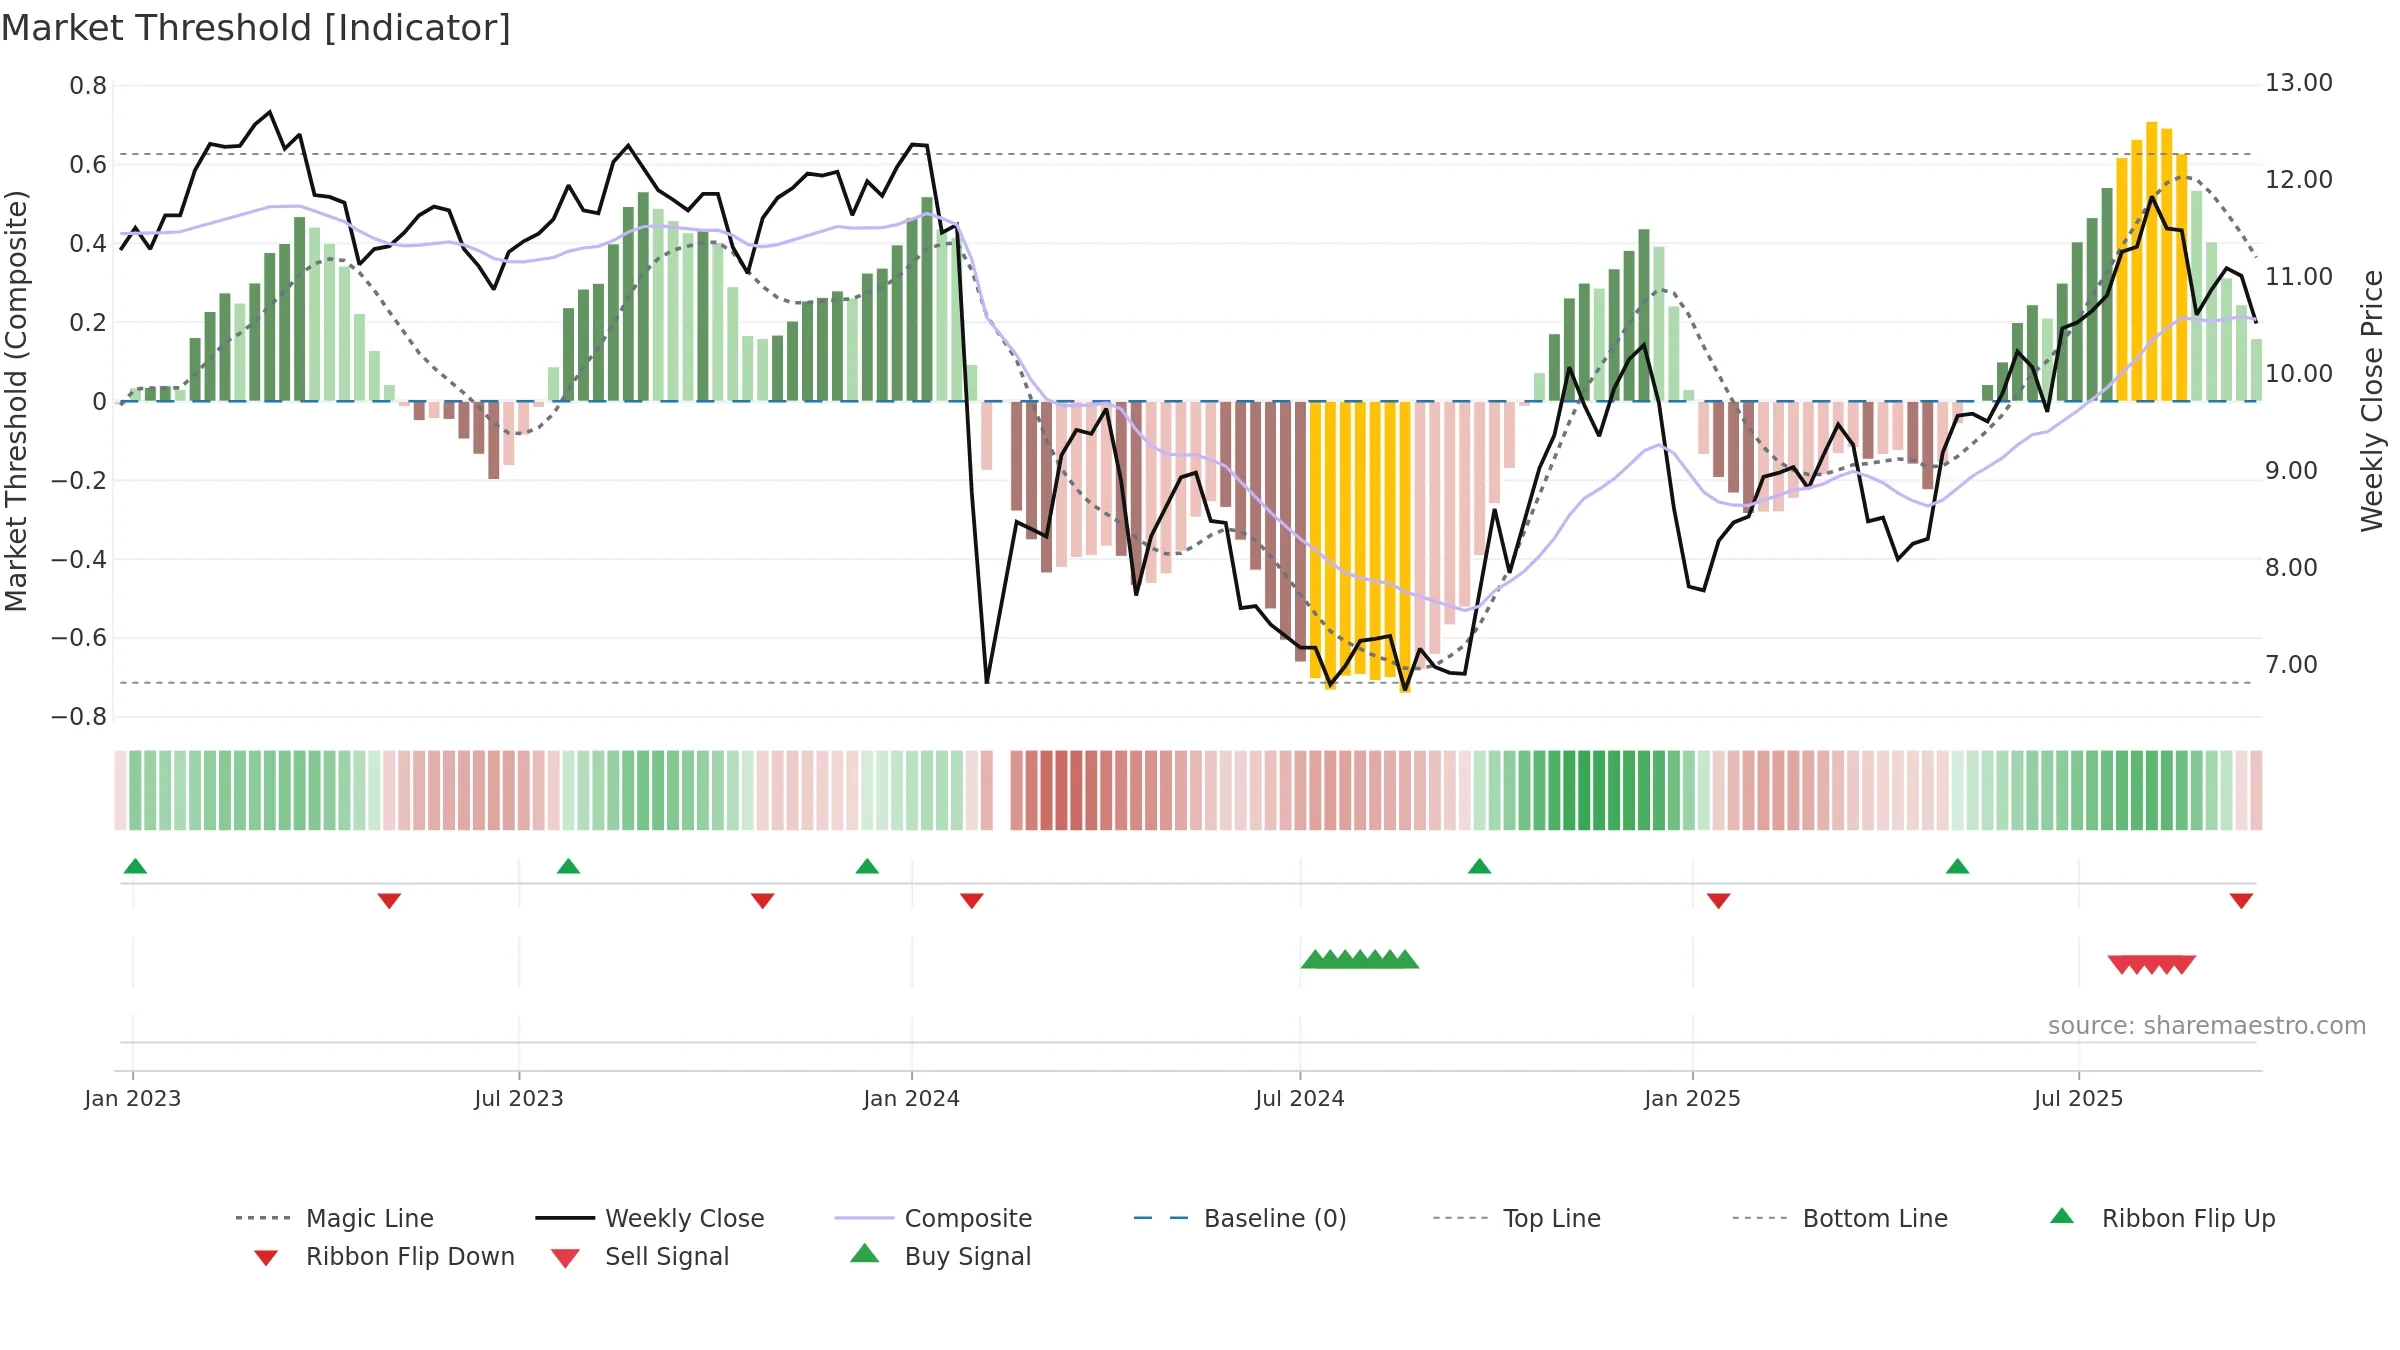Click the 13.00 right axis tick label

coord(2298,83)
